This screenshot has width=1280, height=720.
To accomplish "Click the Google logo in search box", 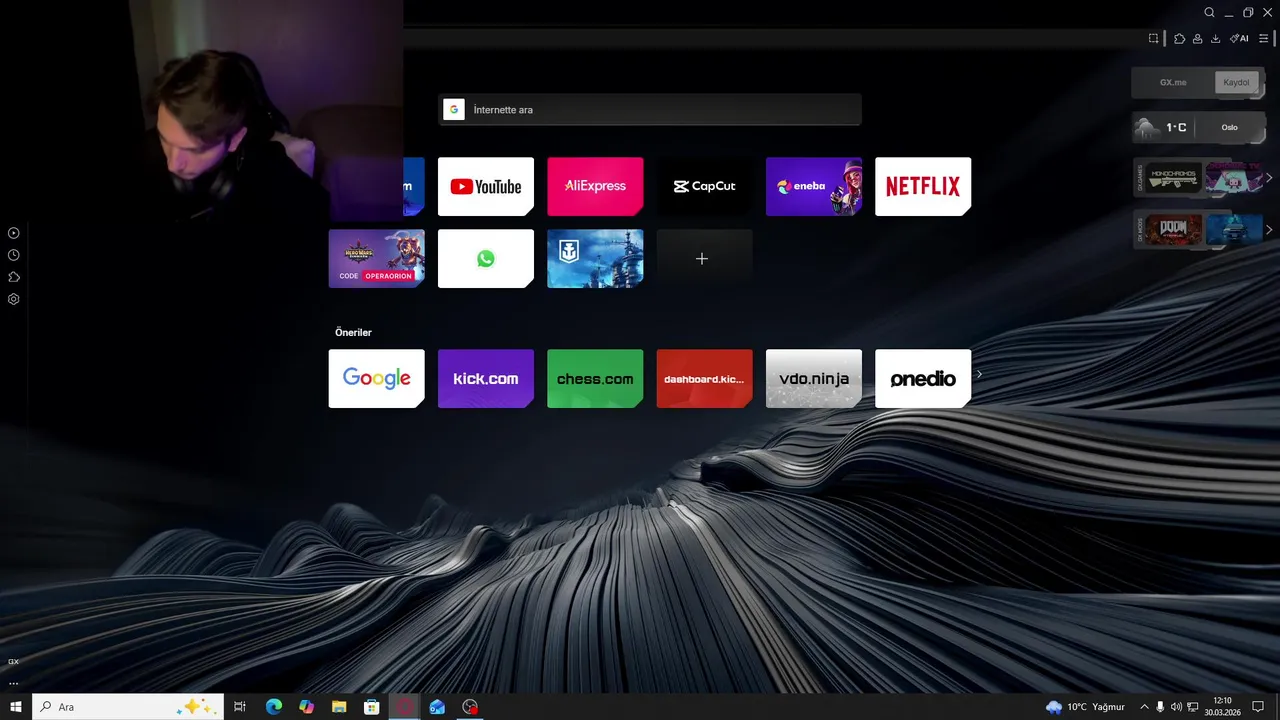I will (454, 110).
